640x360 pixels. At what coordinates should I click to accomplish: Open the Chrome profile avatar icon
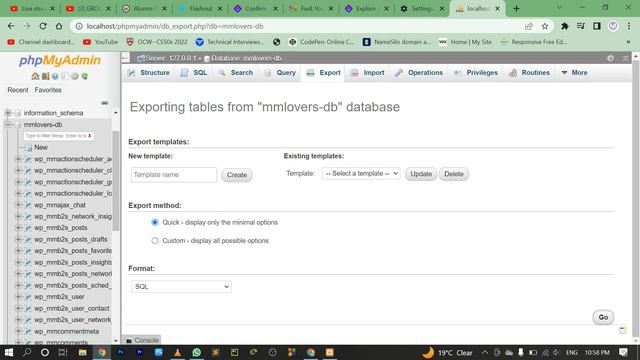[613, 26]
